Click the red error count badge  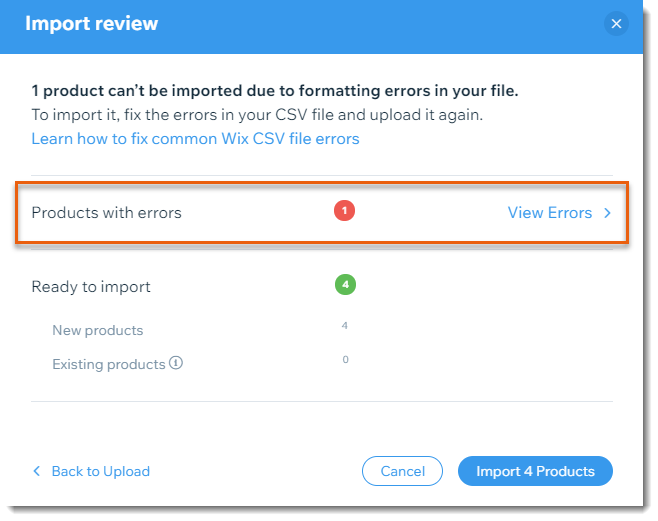click(x=345, y=211)
